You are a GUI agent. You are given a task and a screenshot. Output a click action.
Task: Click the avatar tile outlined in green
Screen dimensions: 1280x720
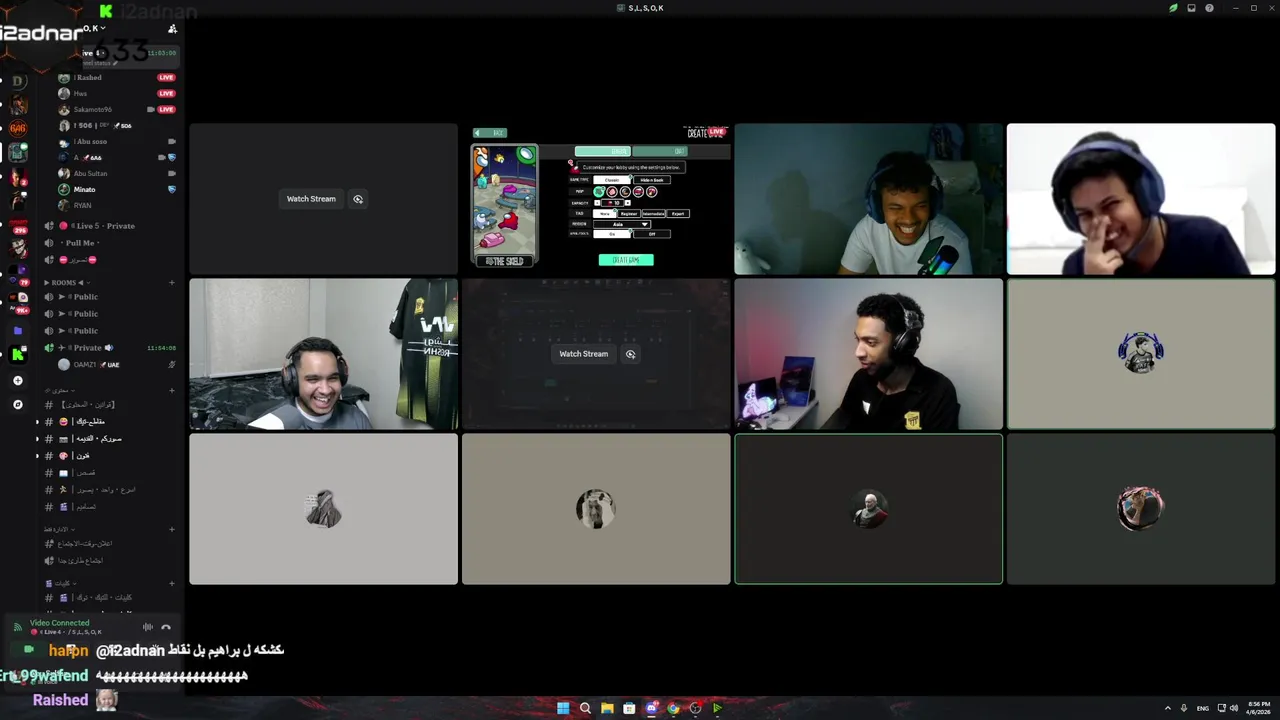pyautogui.click(x=869, y=509)
